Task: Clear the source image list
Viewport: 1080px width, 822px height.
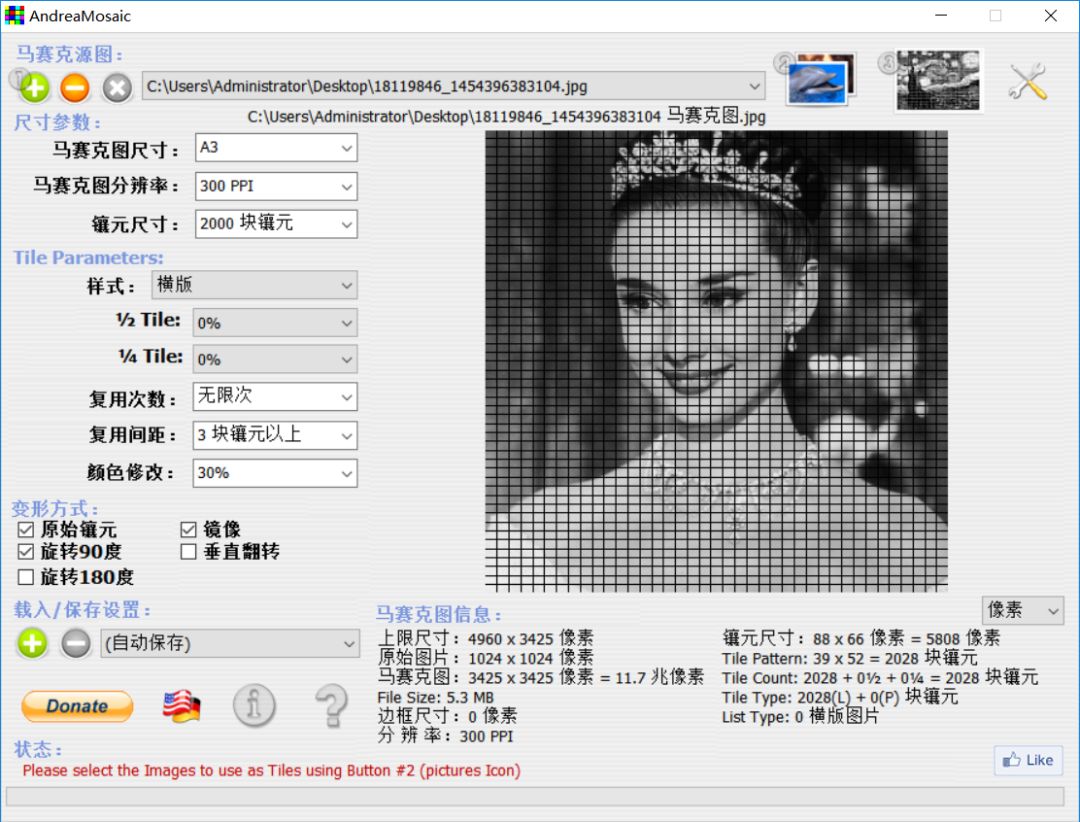Action: pyautogui.click(x=115, y=88)
